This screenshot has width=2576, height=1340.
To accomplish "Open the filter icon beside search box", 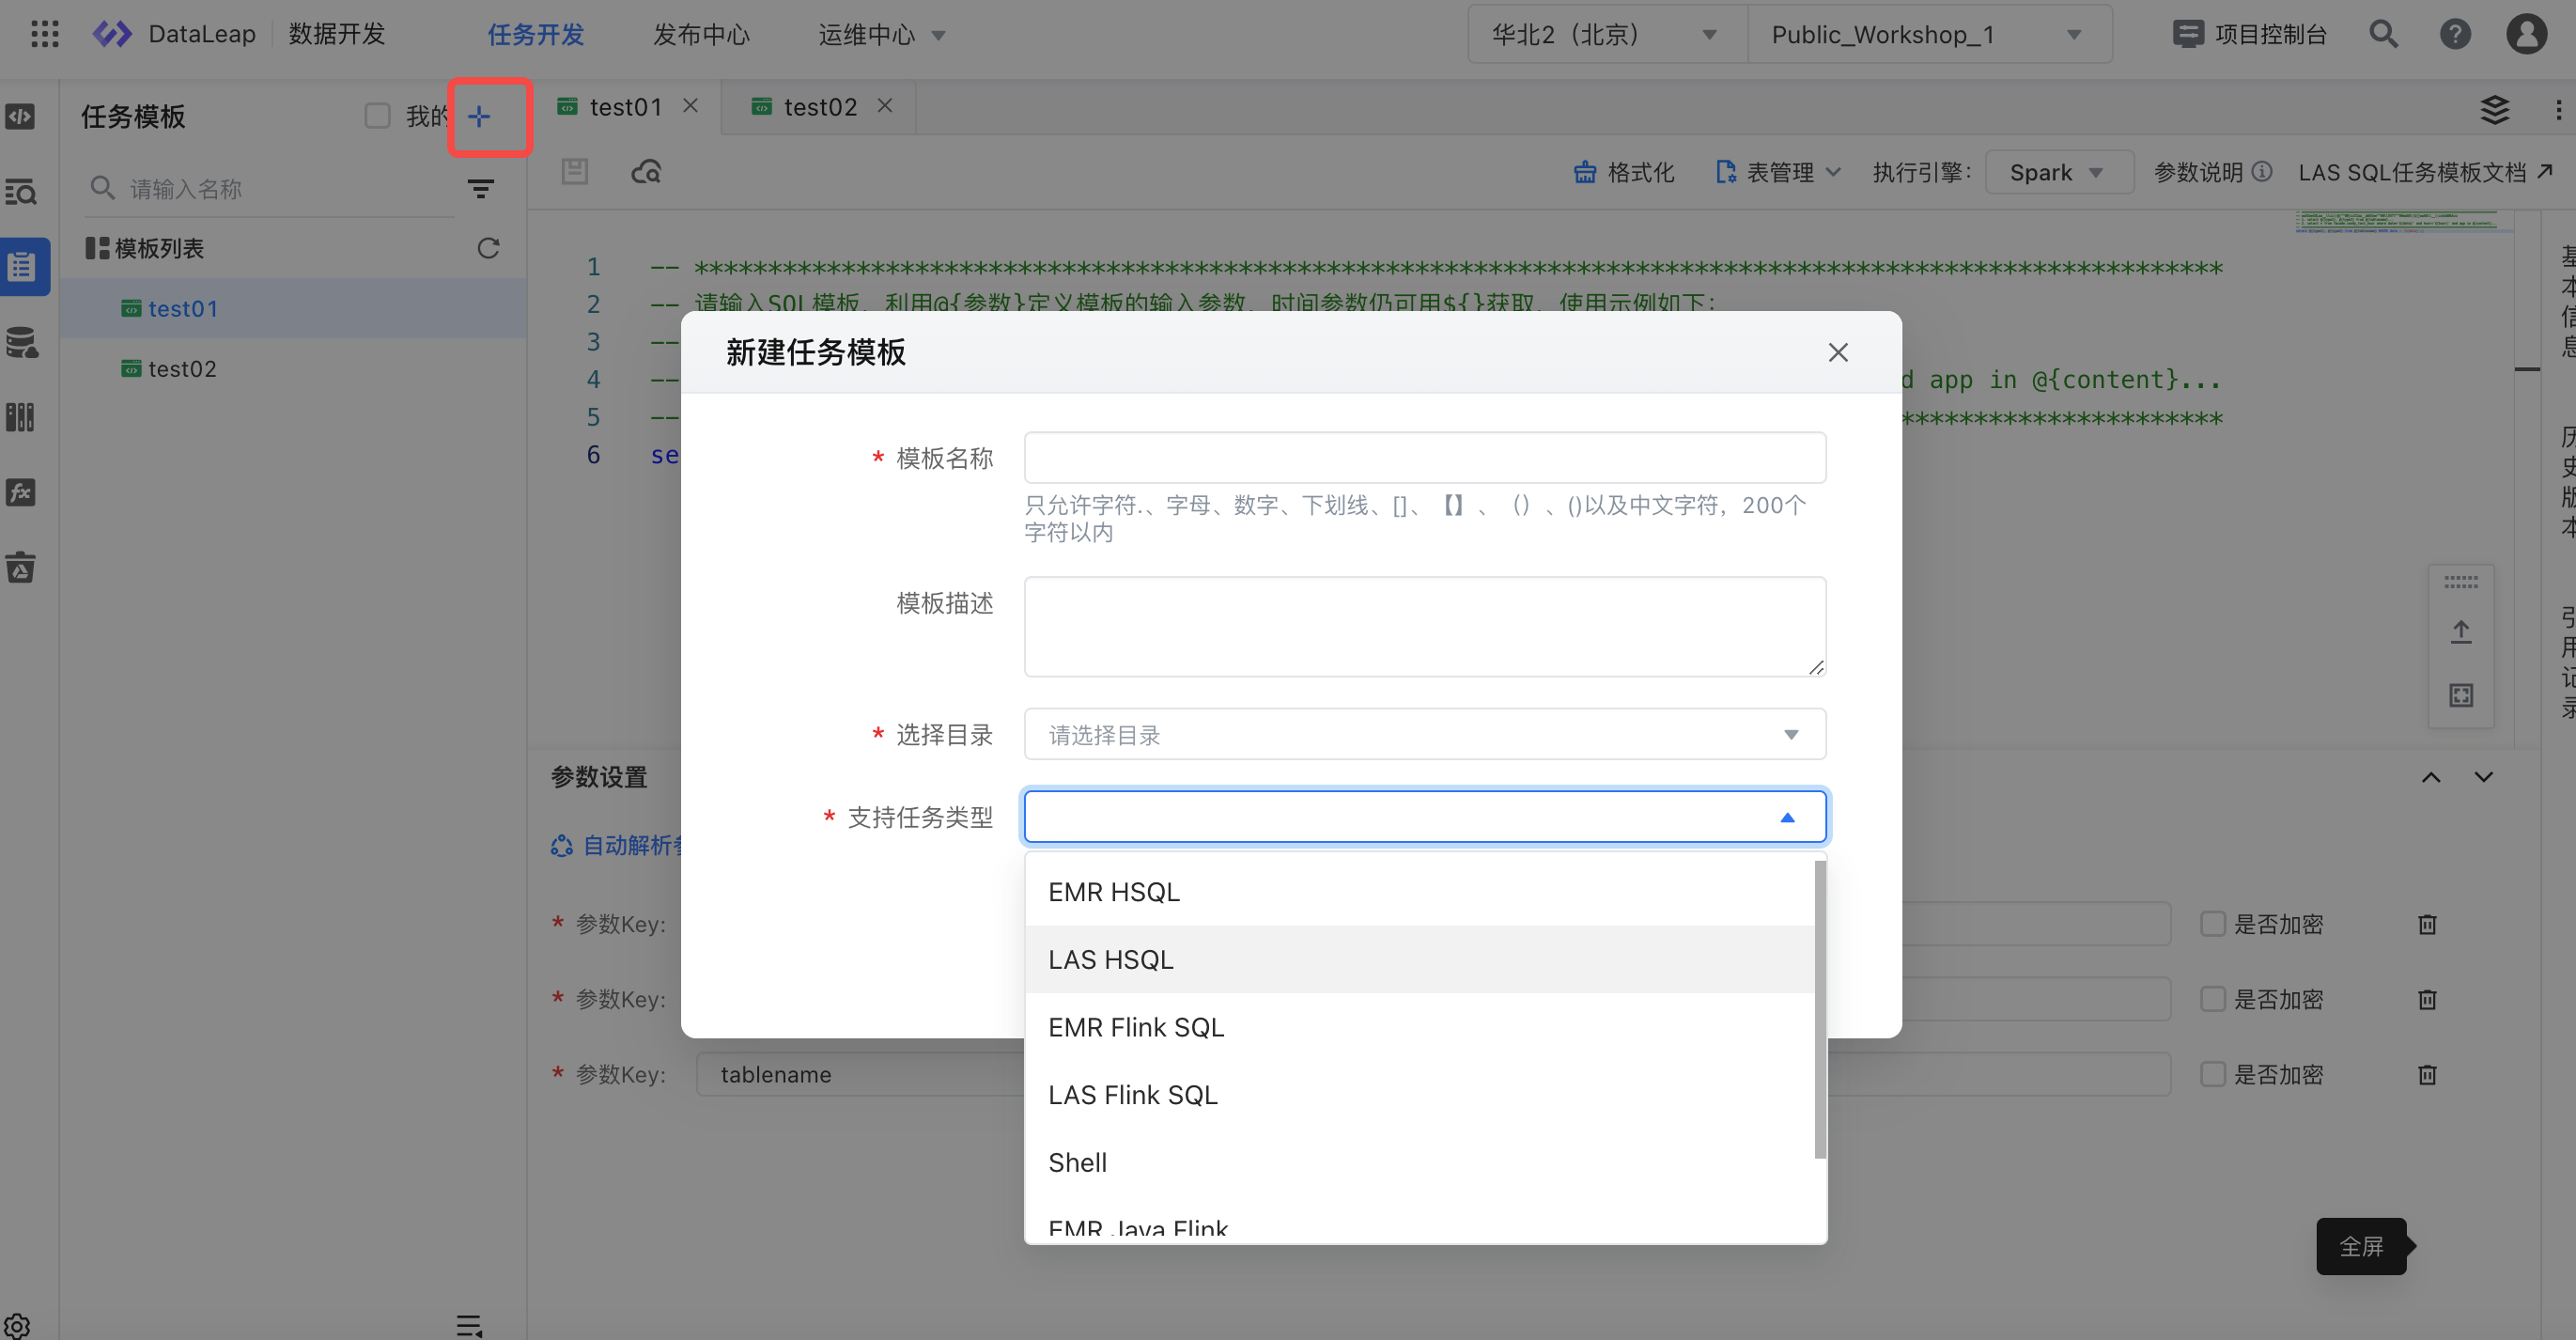I will (481, 189).
